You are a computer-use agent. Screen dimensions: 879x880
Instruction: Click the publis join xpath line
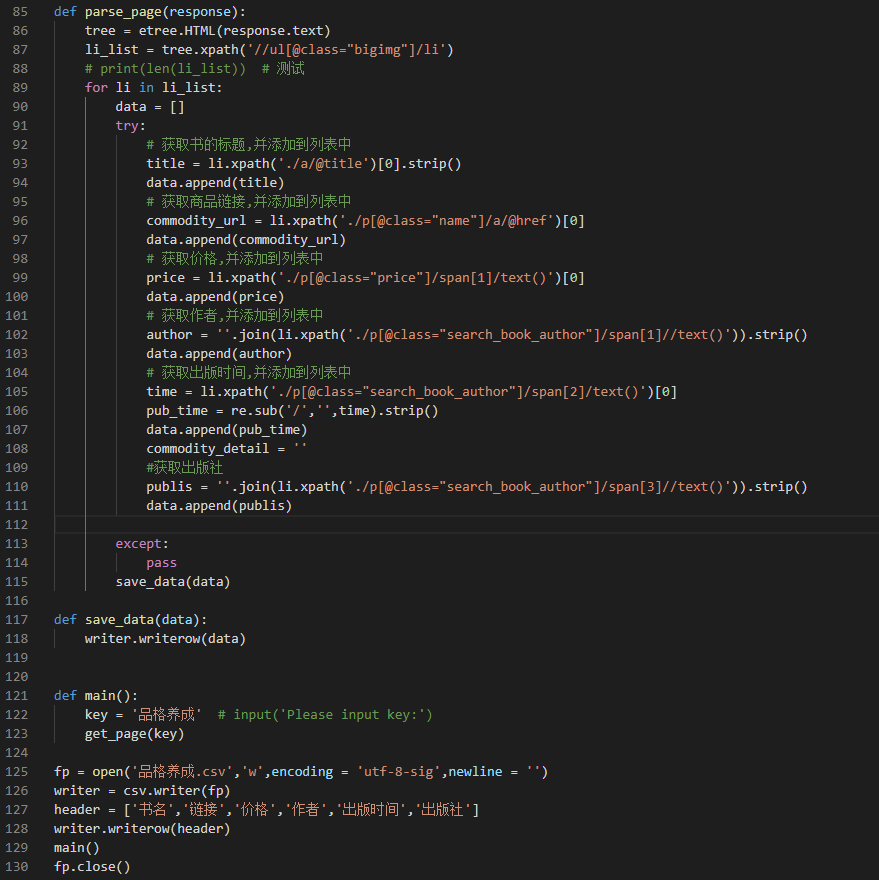477,487
